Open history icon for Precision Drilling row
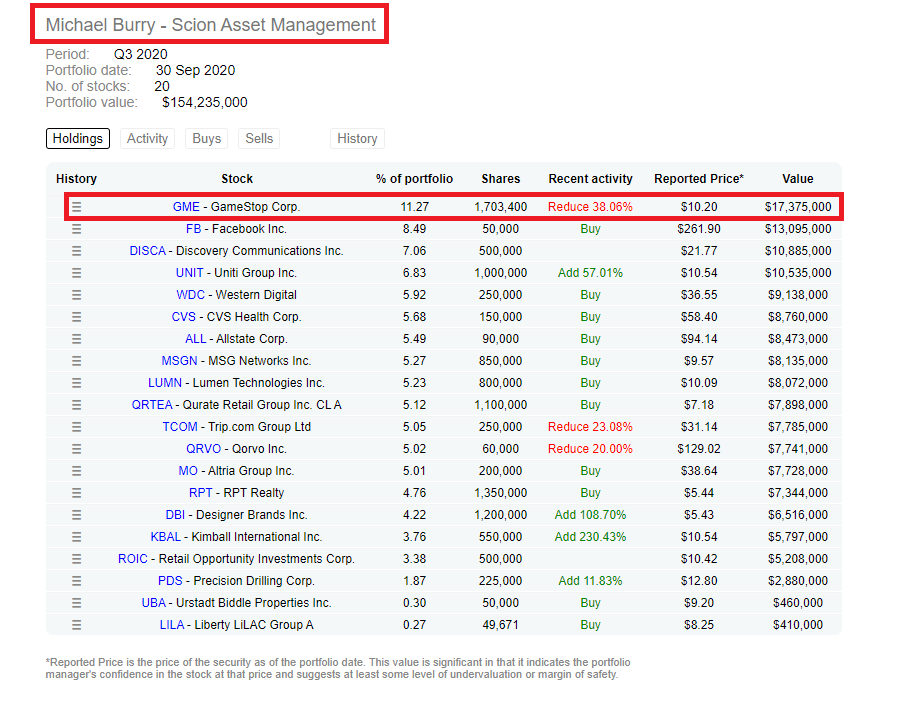The height and width of the screenshot is (715, 910). [77, 582]
